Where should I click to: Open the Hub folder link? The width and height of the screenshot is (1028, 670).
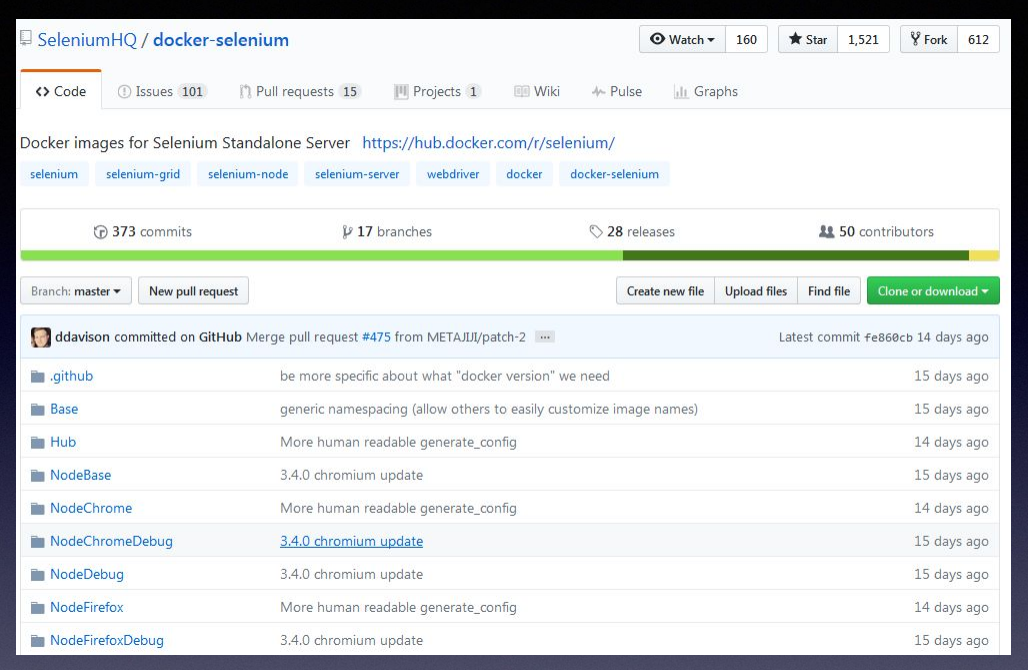pyautogui.click(x=63, y=443)
